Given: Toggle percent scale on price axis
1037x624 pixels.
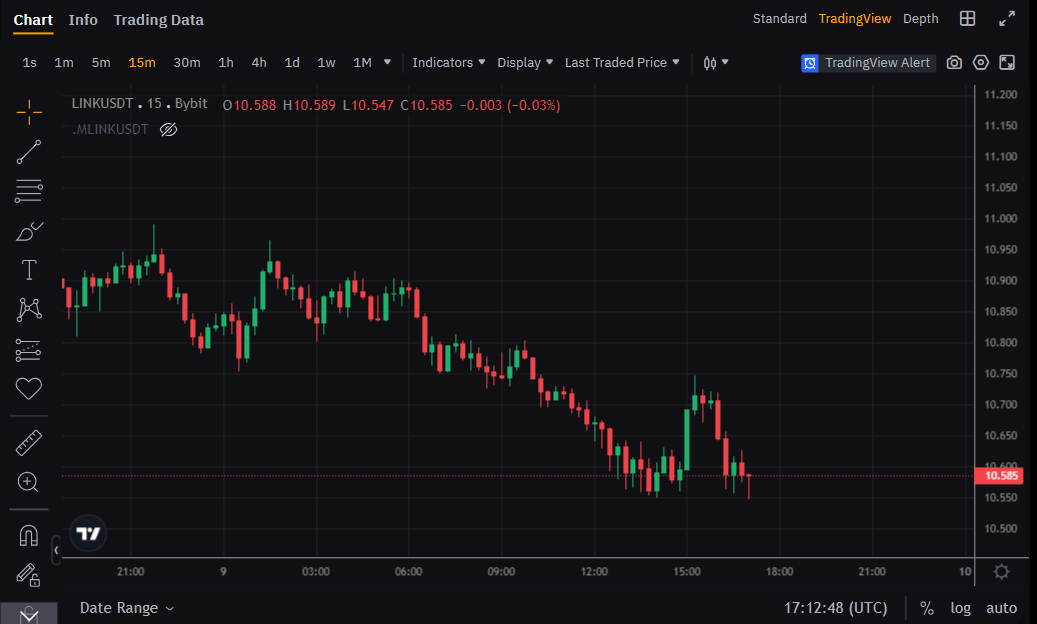Looking at the screenshot, I should pyautogui.click(x=927, y=608).
